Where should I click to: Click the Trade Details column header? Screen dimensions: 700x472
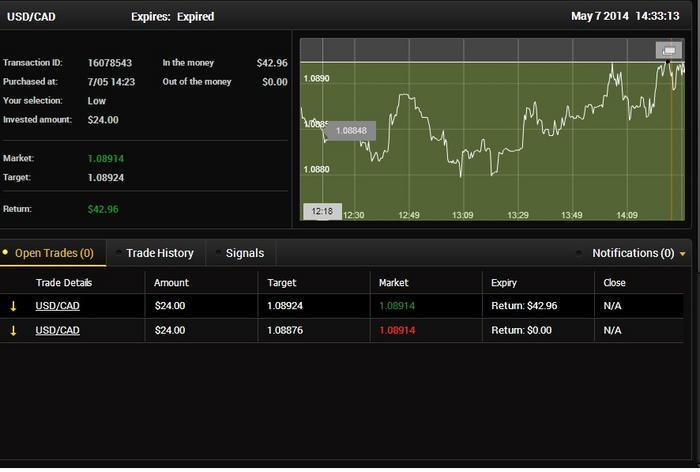point(64,283)
